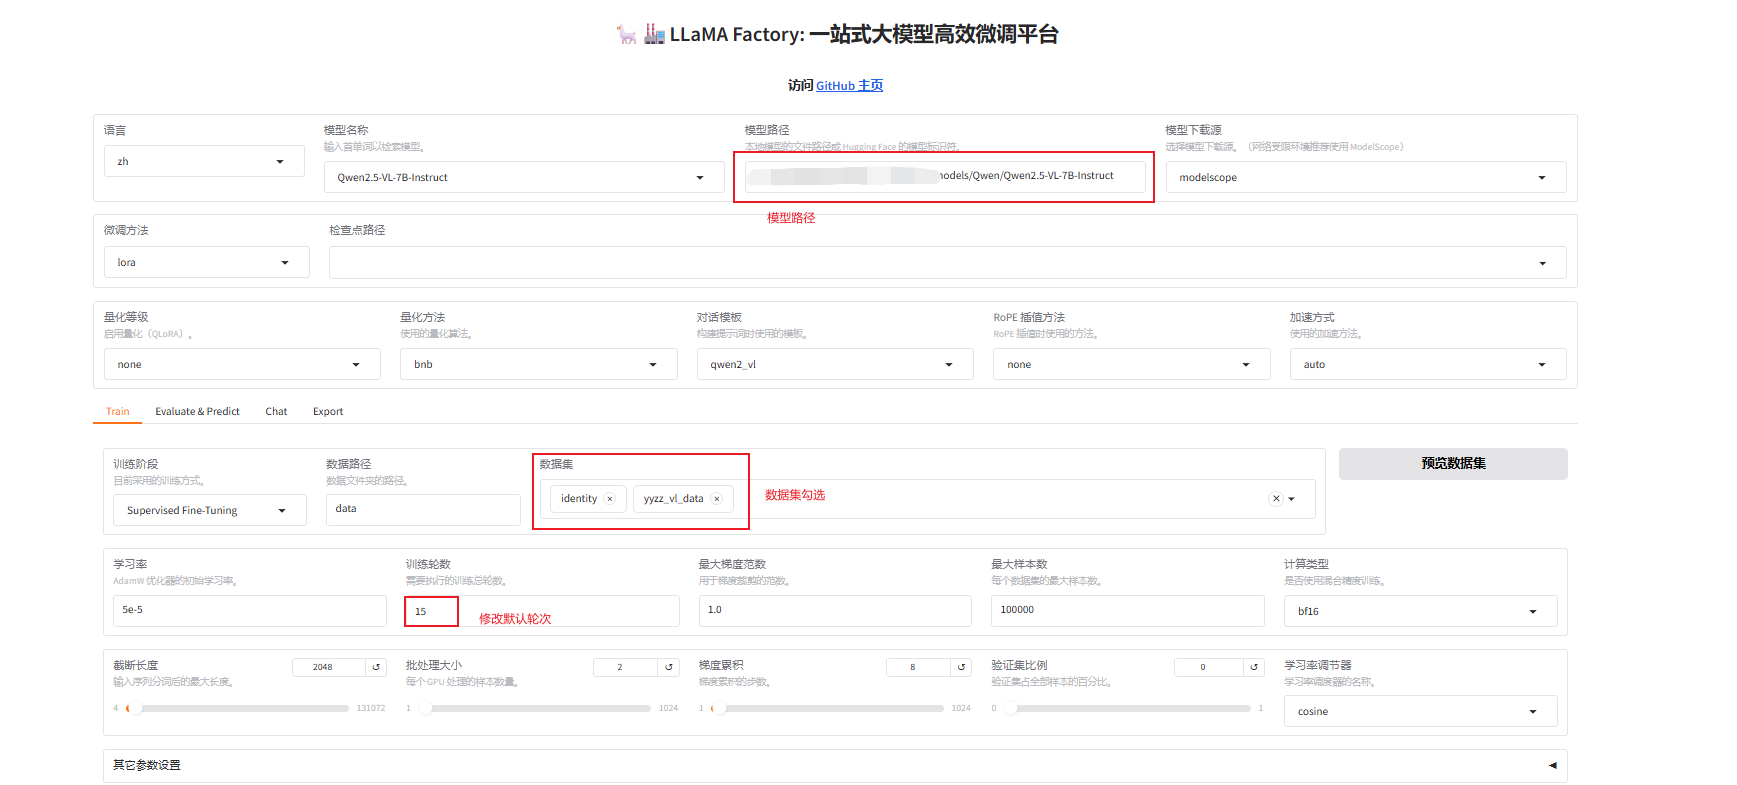Switch to the Train tab
The width and height of the screenshot is (1737, 785).
point(118,411)
